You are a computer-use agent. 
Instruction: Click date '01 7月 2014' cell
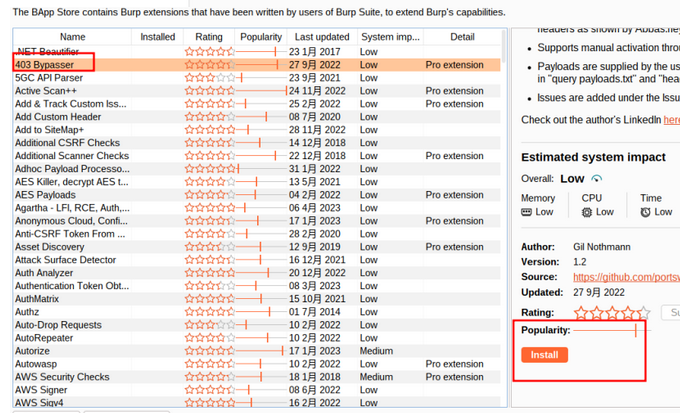point(314,312)
